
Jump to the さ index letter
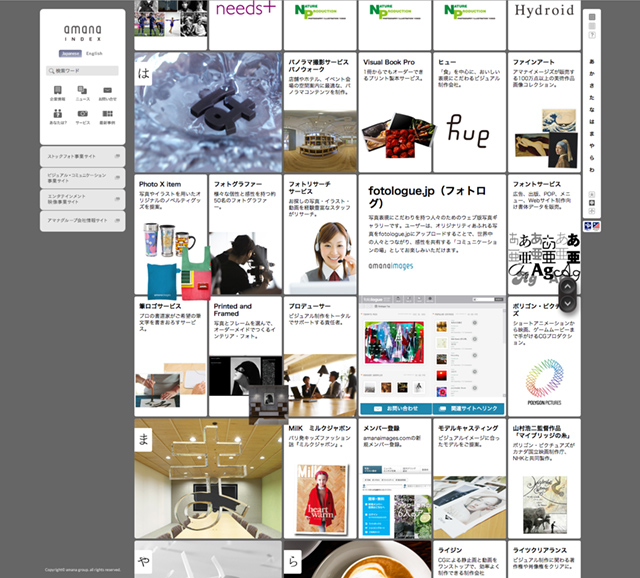point(592,86)
